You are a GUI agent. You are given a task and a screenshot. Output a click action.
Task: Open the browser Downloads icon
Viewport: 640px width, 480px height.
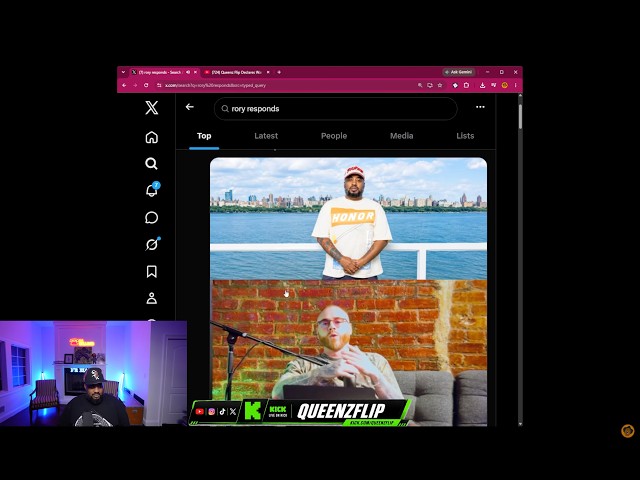pos(482,85)
